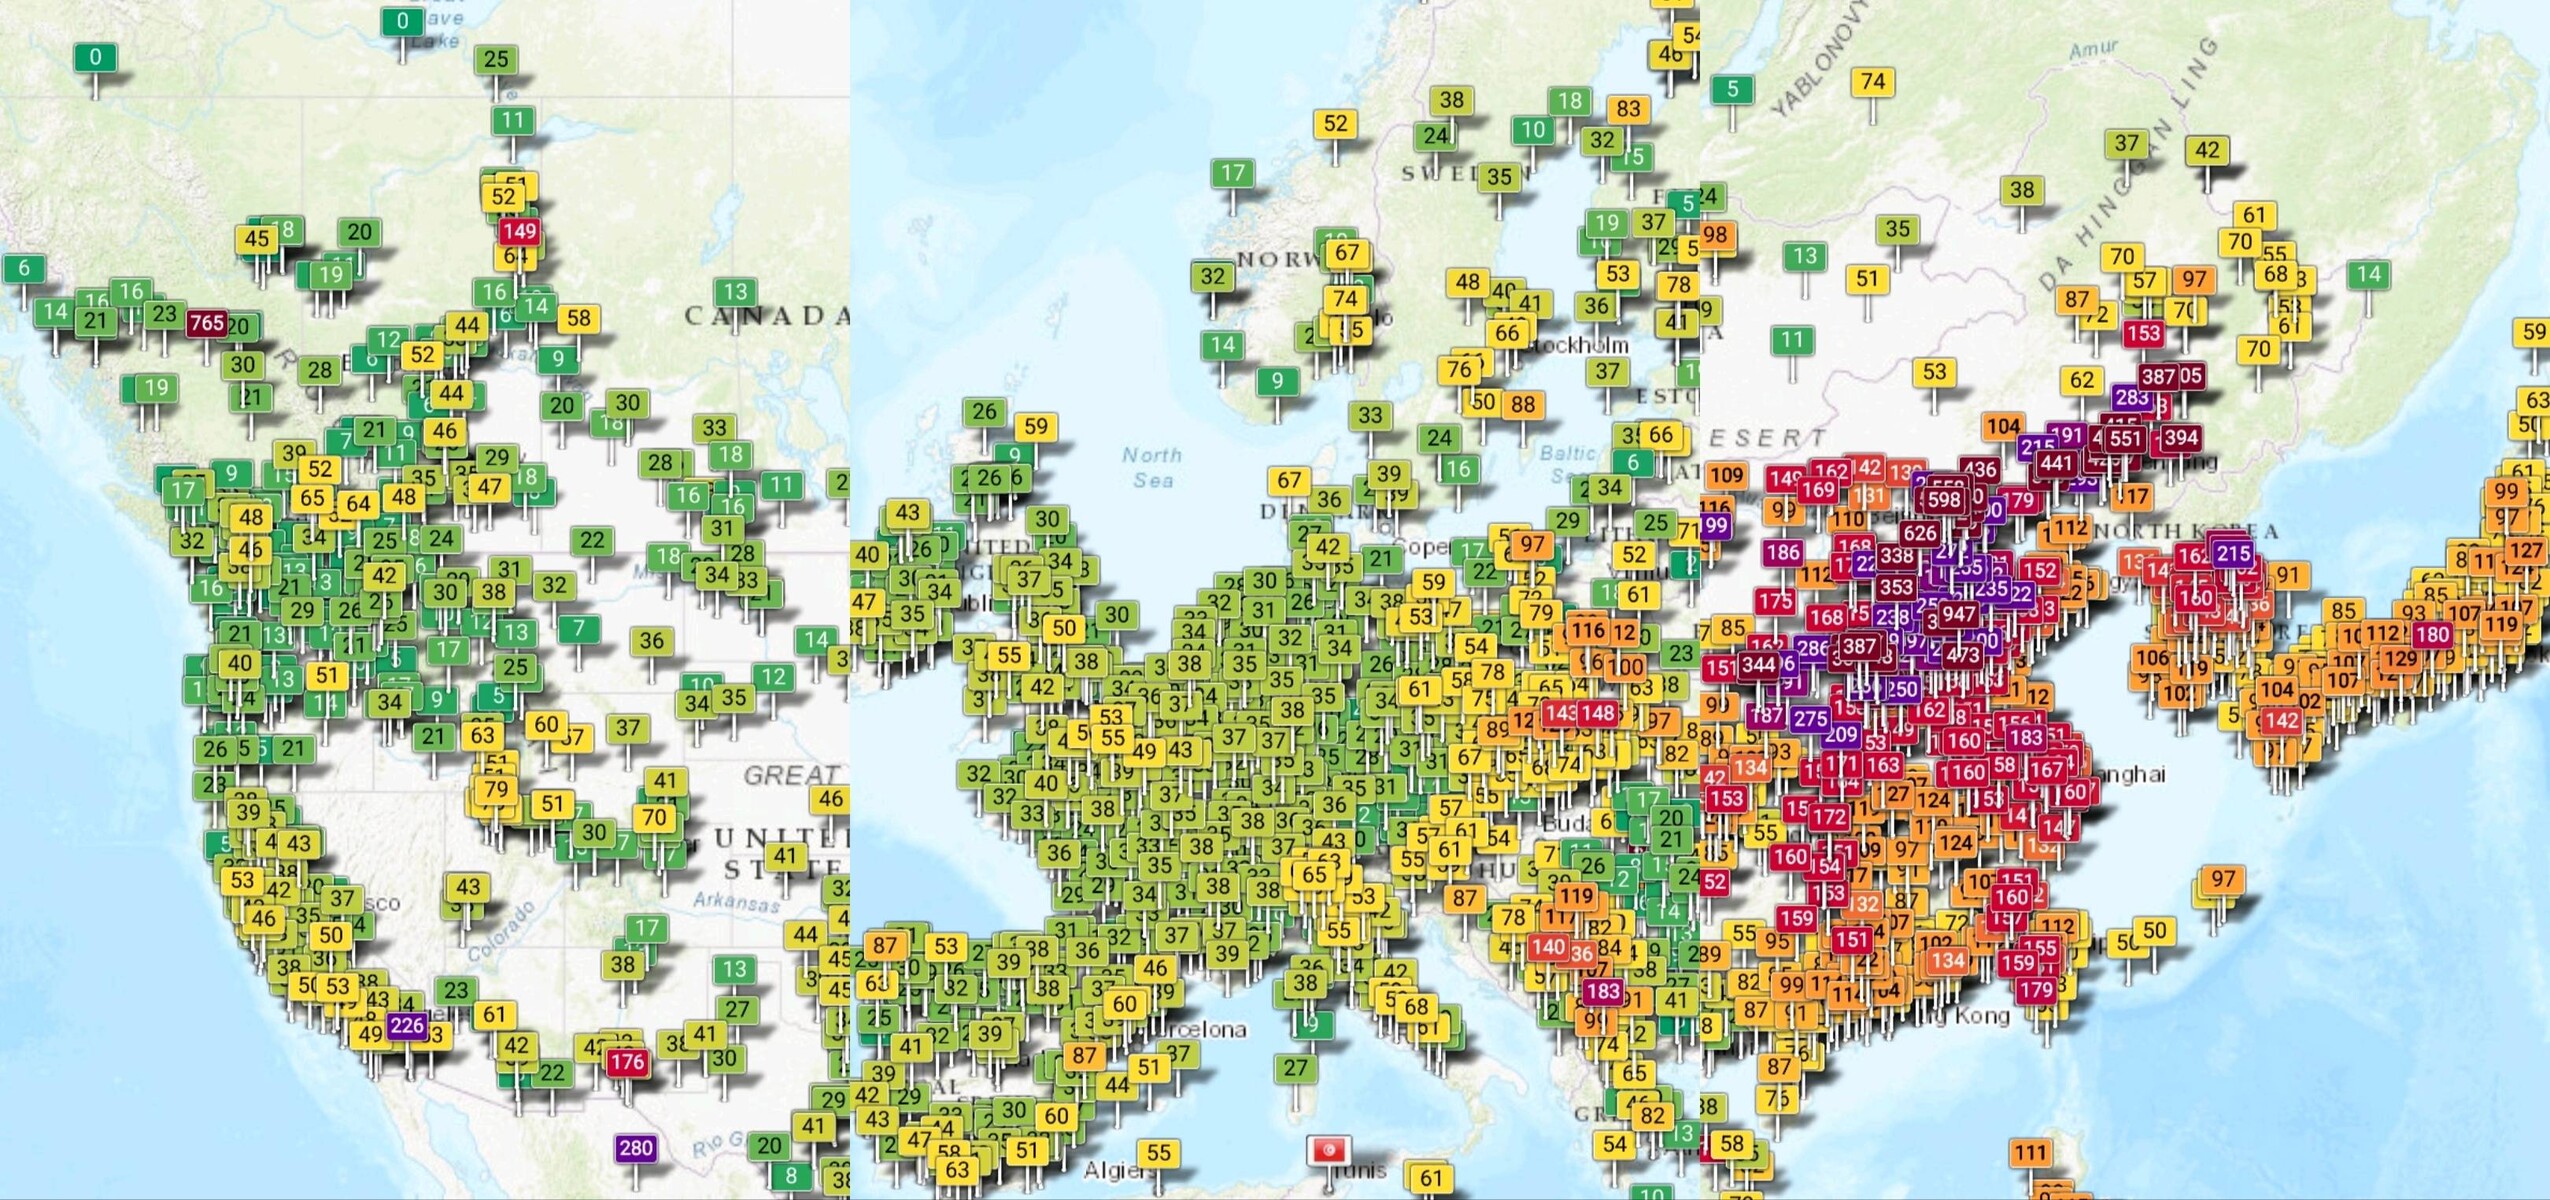Select the red 176 marker in Texas
Screen dimensions: 2550x1200
coord(627,1062)
